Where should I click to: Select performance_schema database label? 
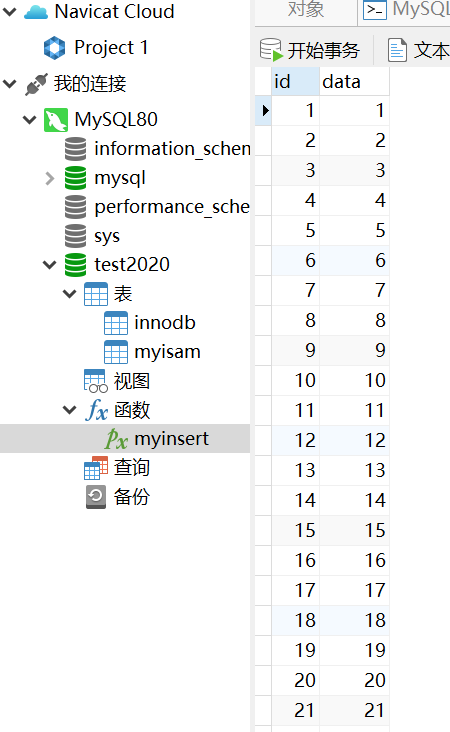[172, 207]
